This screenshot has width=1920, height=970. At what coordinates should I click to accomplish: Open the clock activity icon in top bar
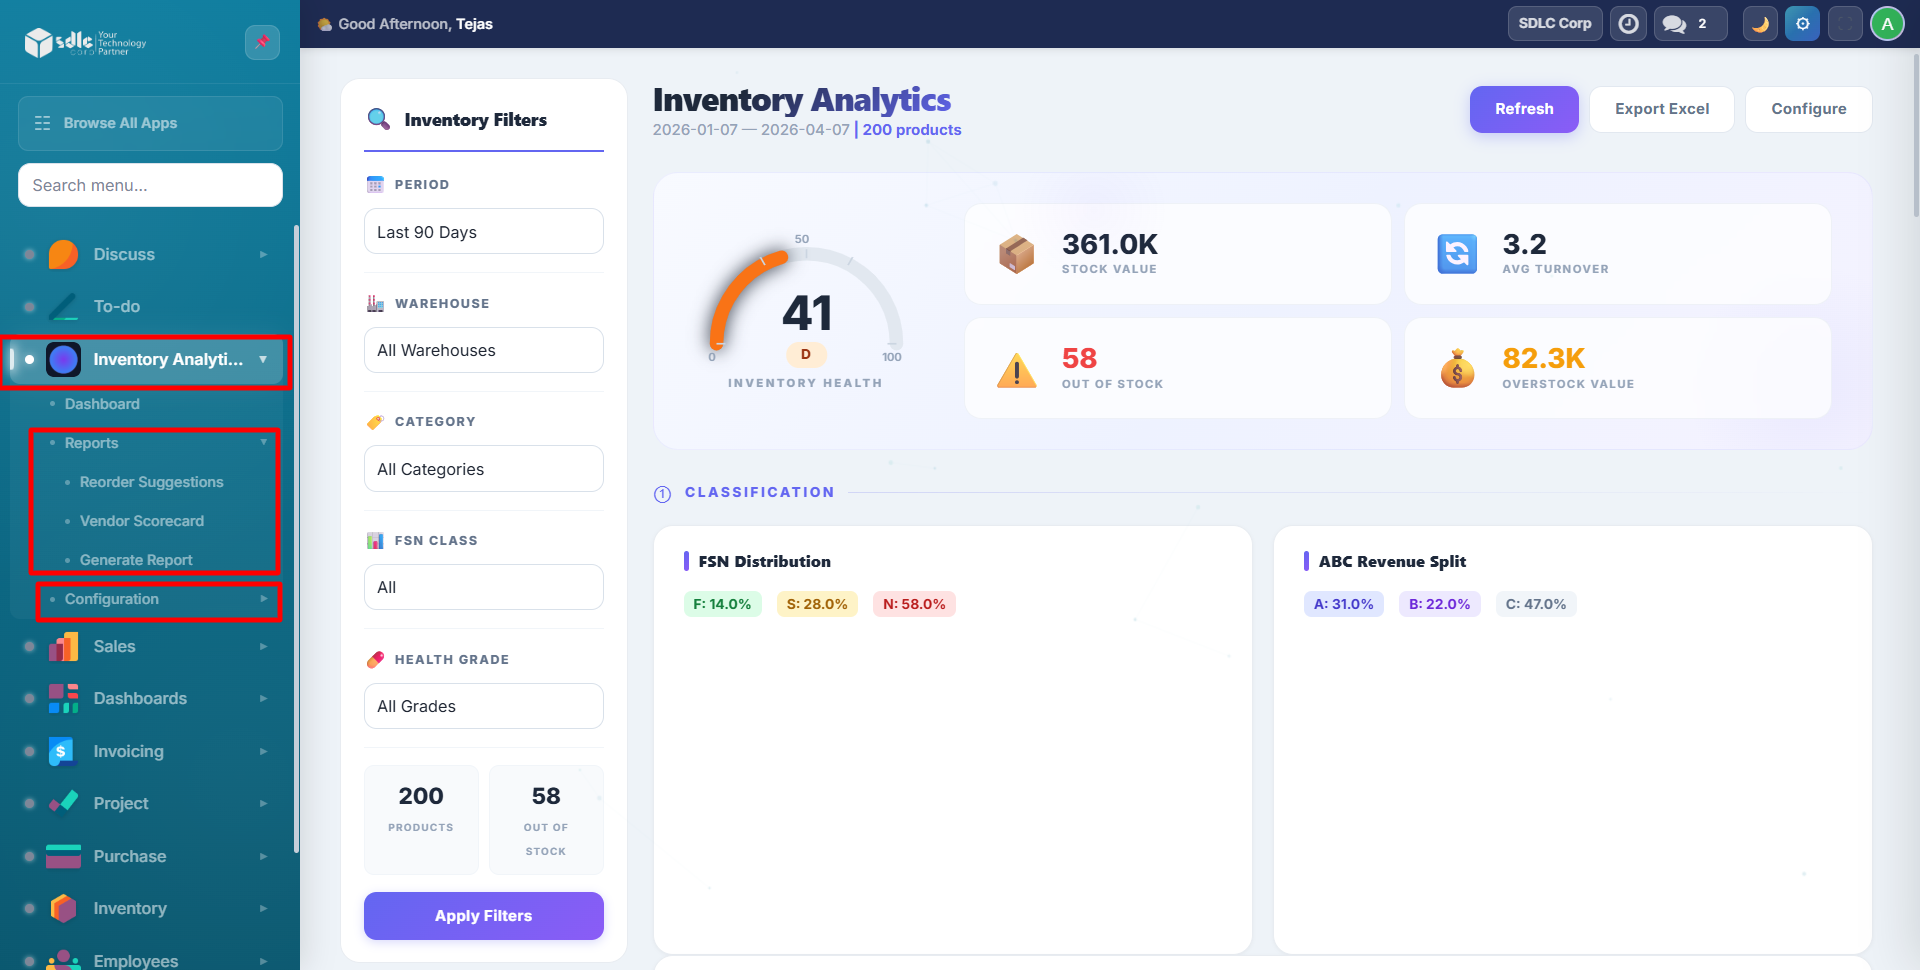(x=1628, y=24)
